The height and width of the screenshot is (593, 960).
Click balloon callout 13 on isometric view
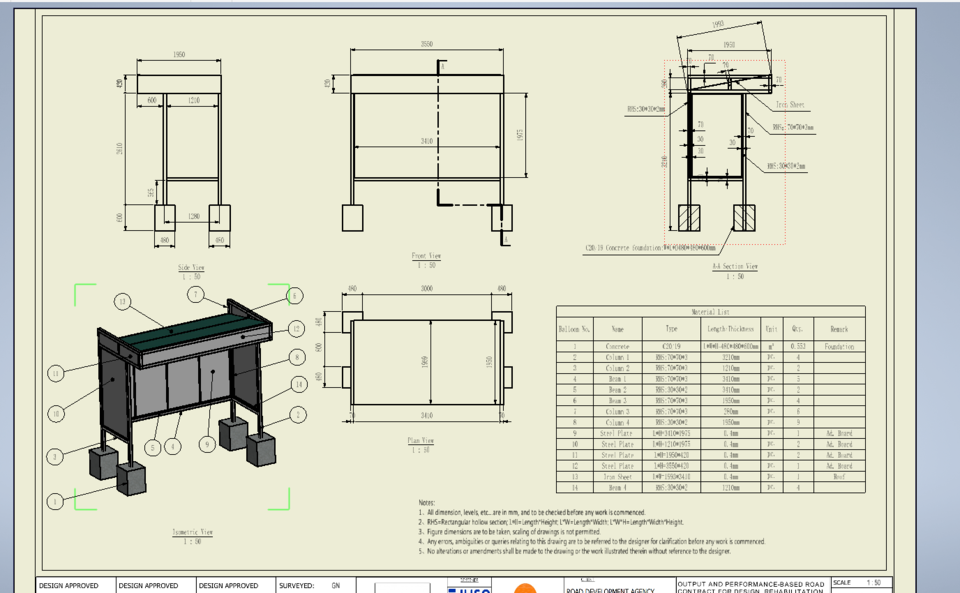(x=123, y=299)
